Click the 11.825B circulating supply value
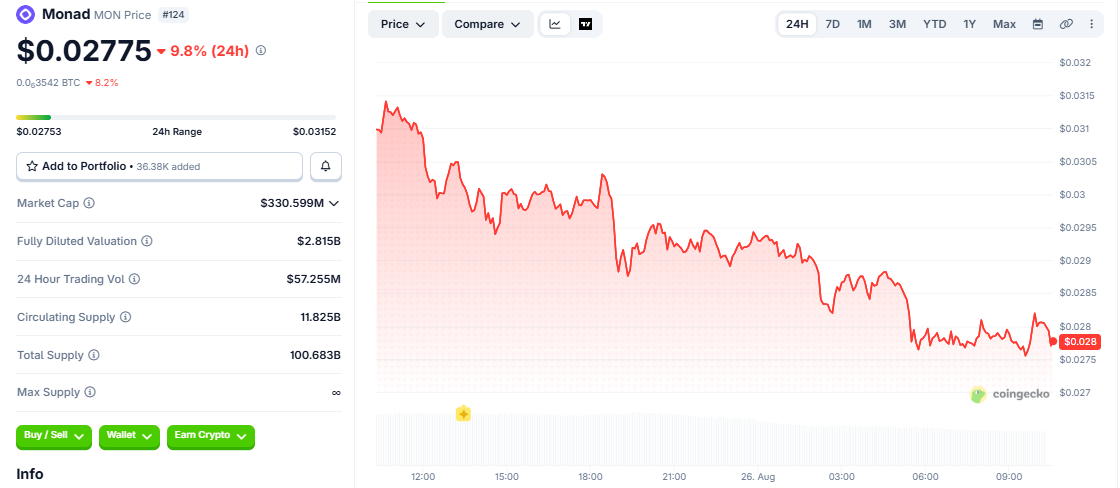 (321, 317)
